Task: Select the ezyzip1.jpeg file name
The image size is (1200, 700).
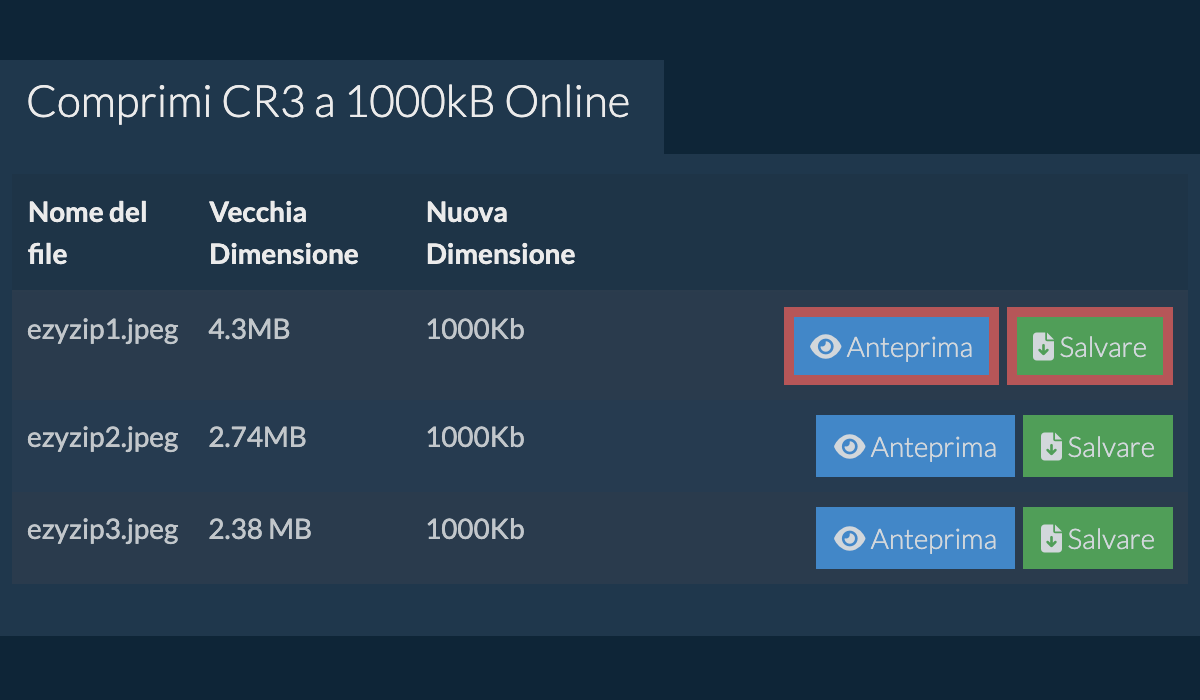Action: click(103, 330)
